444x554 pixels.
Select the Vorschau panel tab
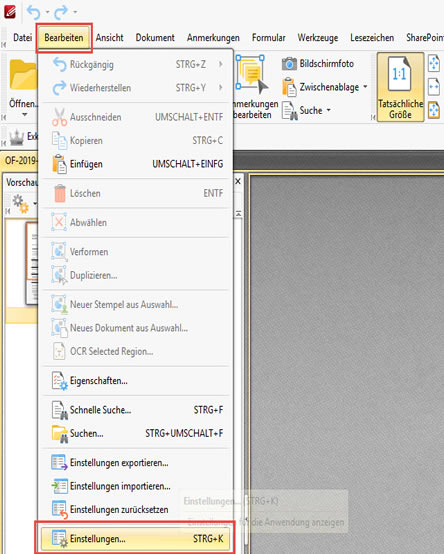coord(21,182)
